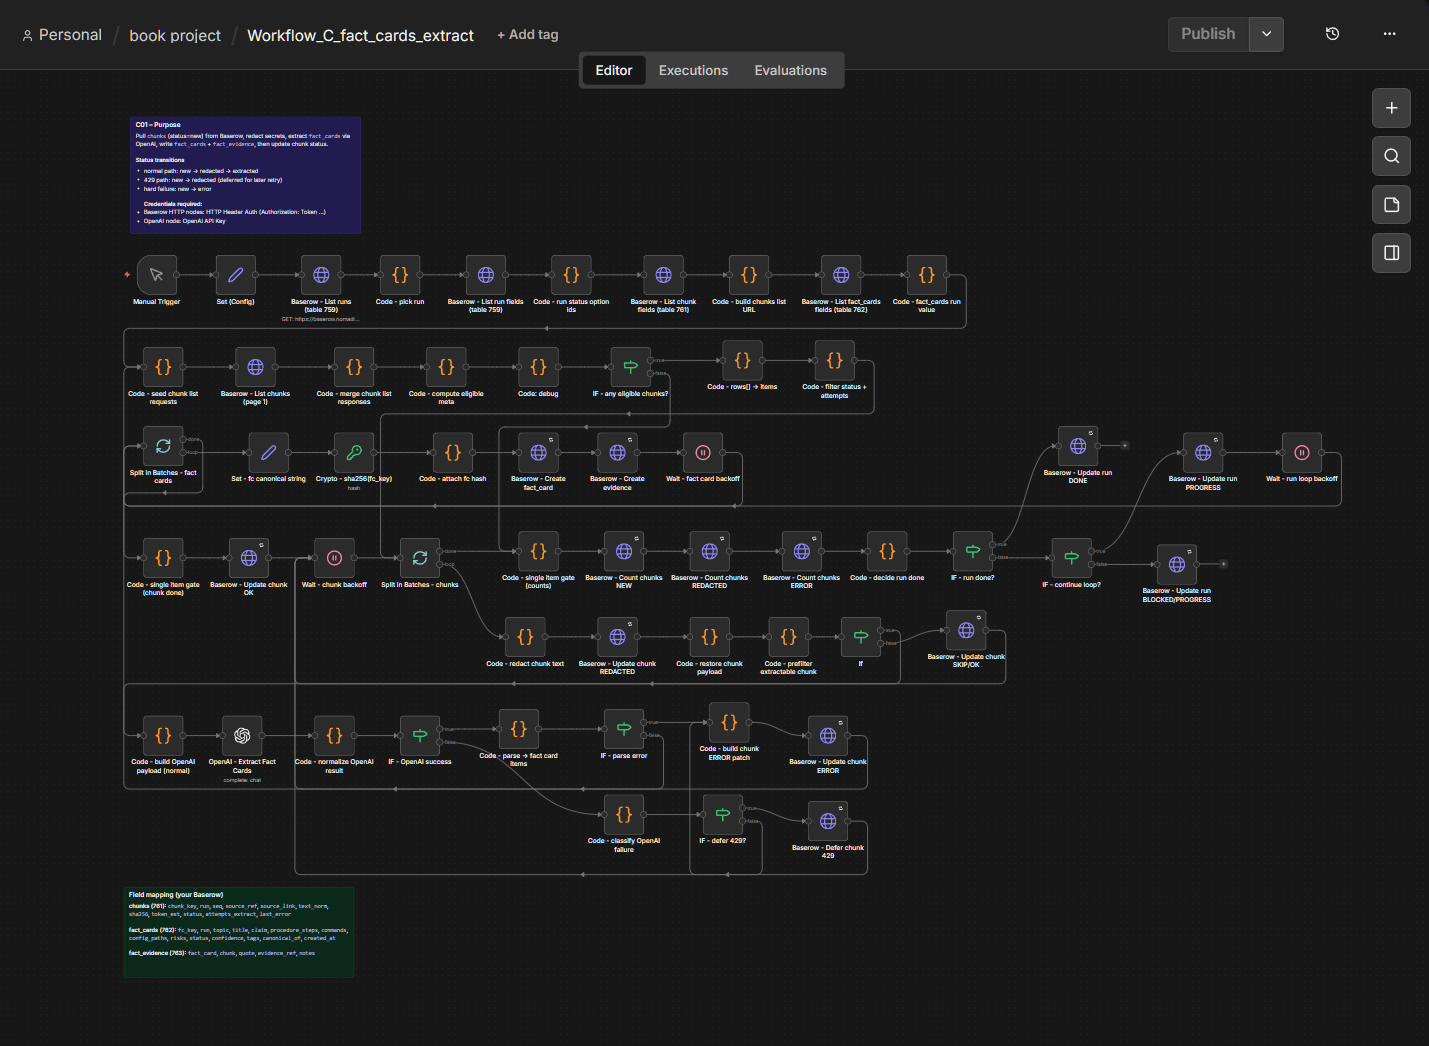Click the IF - run done? node
Viewport: 1429px width, 1046px height.
(x=972, y=549)
